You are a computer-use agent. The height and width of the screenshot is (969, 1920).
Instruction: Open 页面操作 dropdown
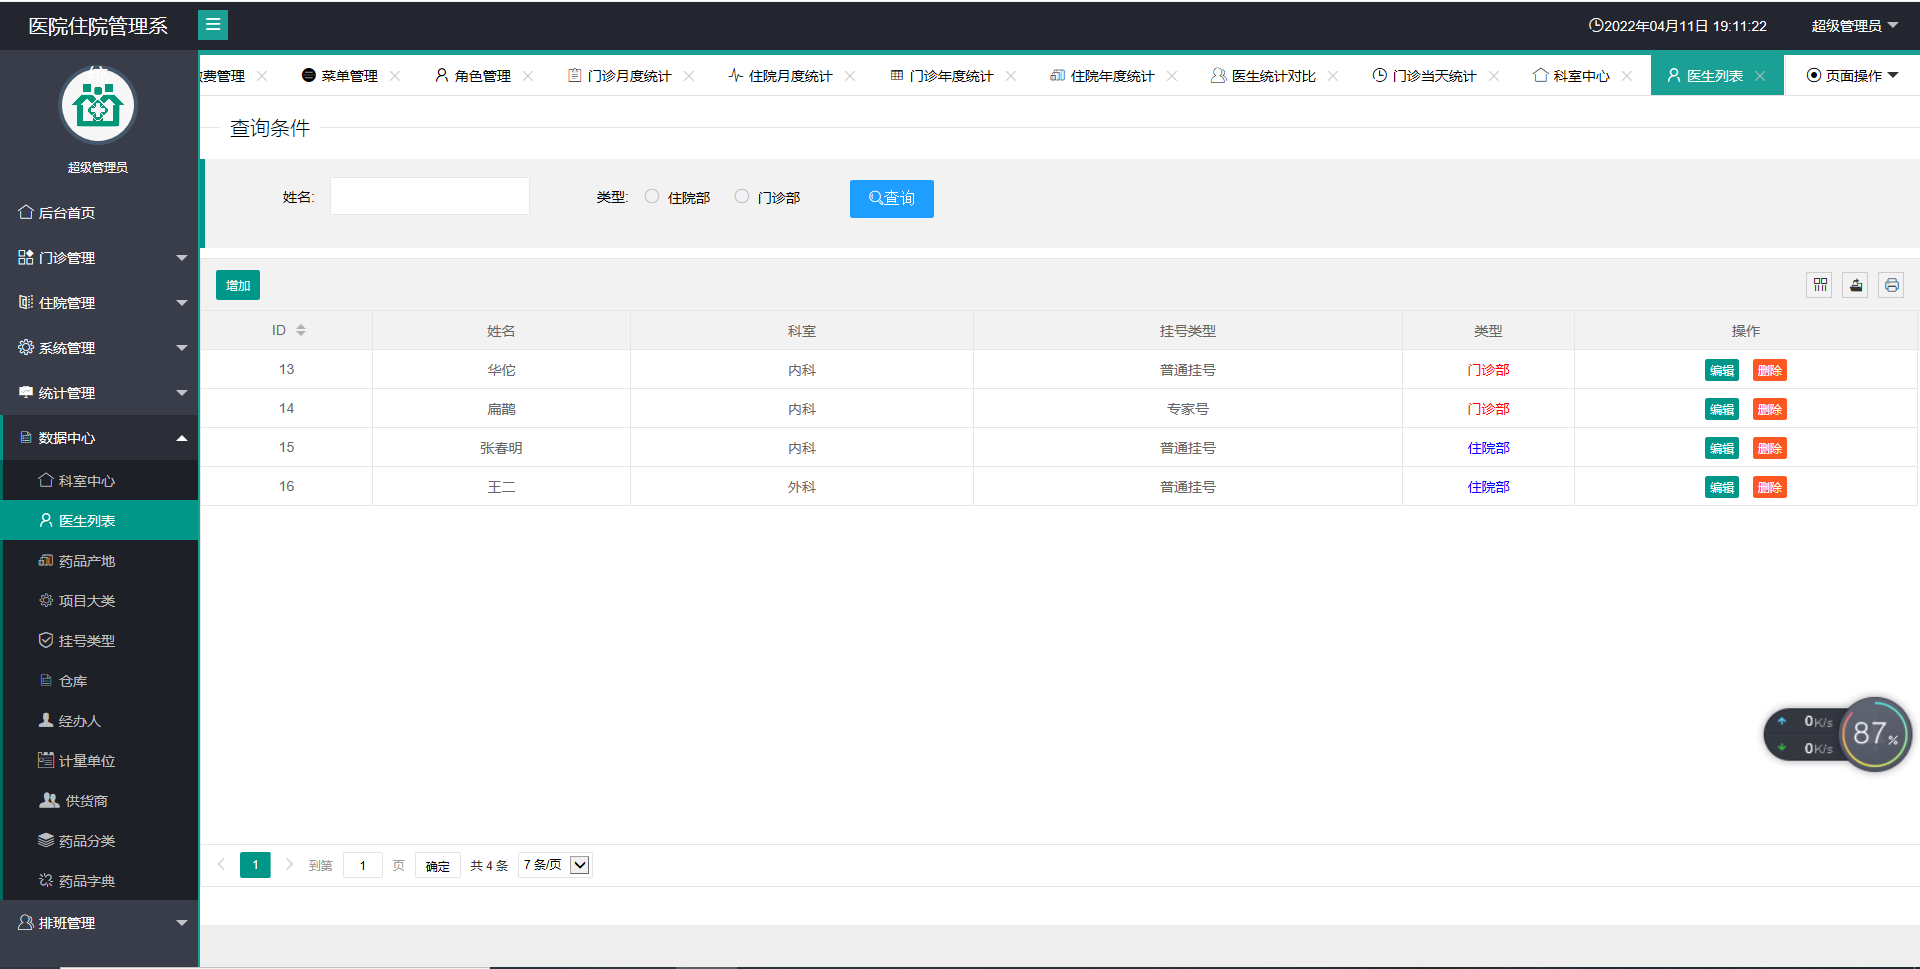[1852, 75]
